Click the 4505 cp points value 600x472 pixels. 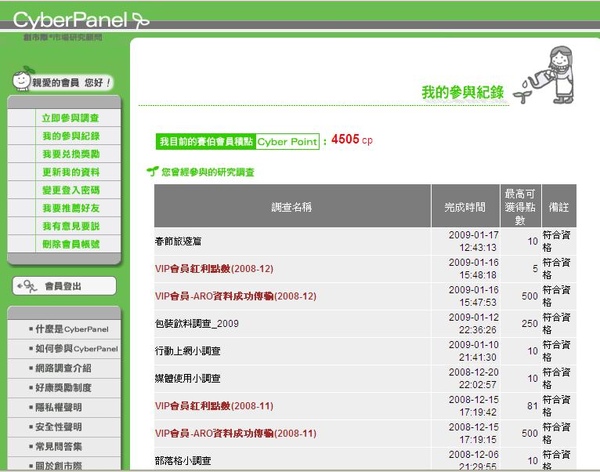352,139
